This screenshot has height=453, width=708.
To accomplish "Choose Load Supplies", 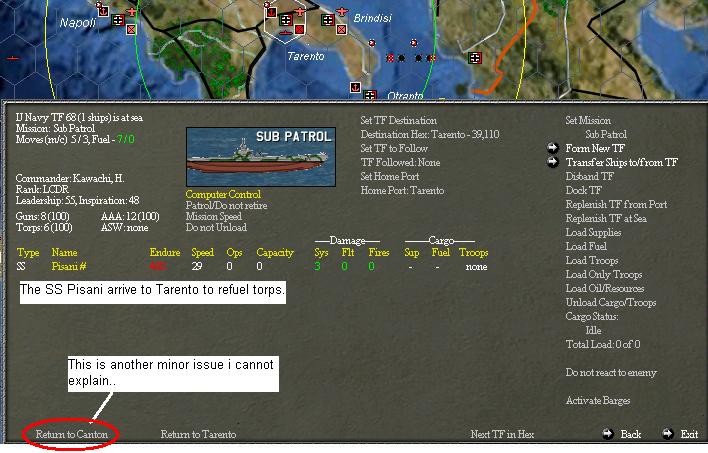I will click(x=593, y=232).
